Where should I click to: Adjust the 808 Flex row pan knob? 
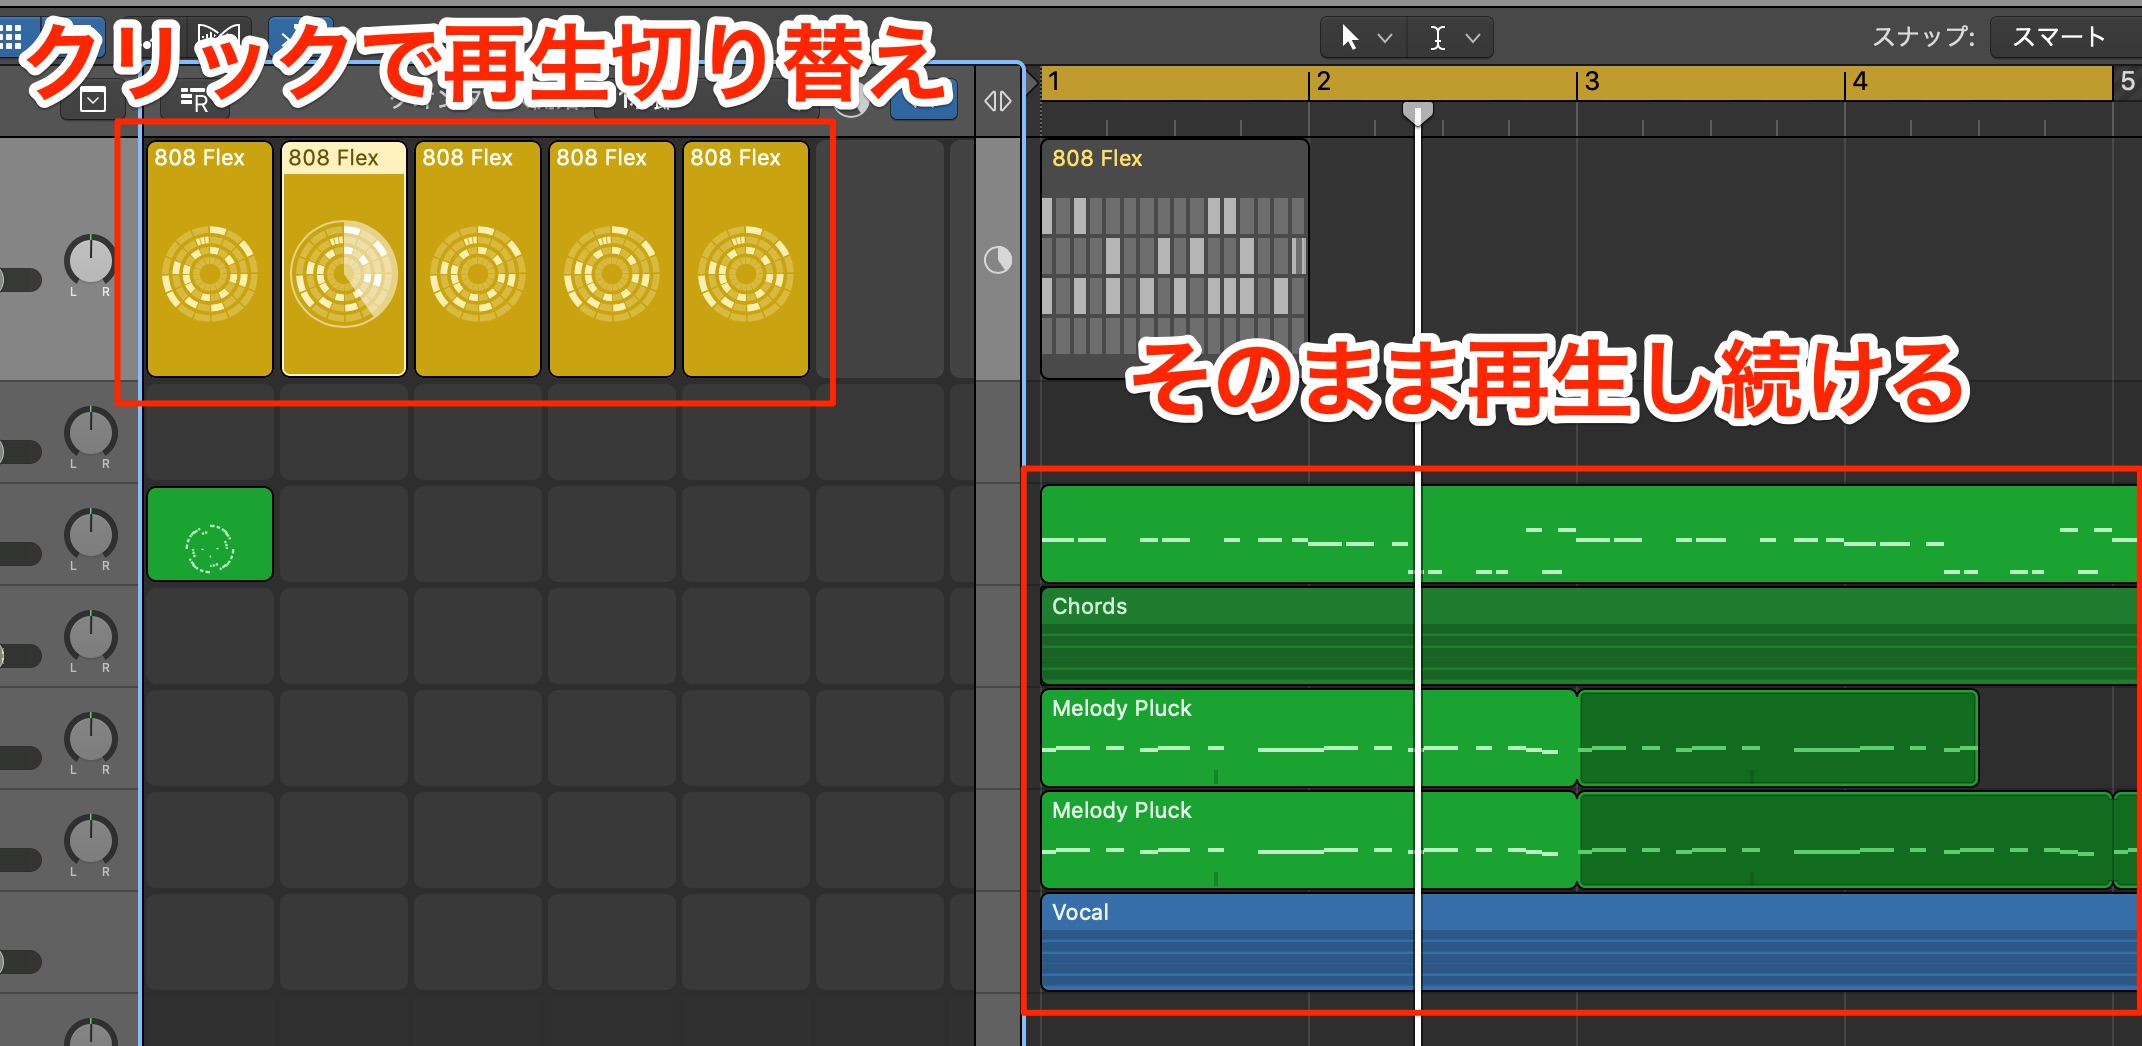pyautogui.click(x=90, y=260)
